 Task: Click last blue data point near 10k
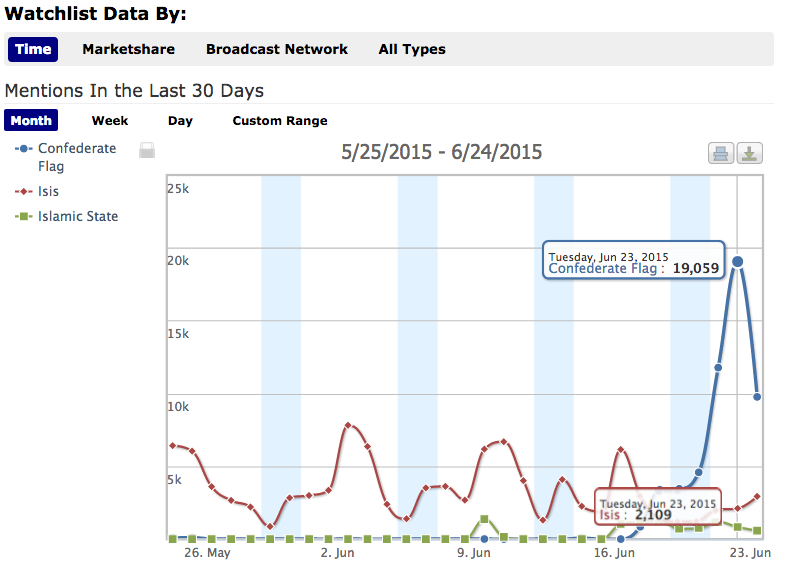(x=758, y=397)
